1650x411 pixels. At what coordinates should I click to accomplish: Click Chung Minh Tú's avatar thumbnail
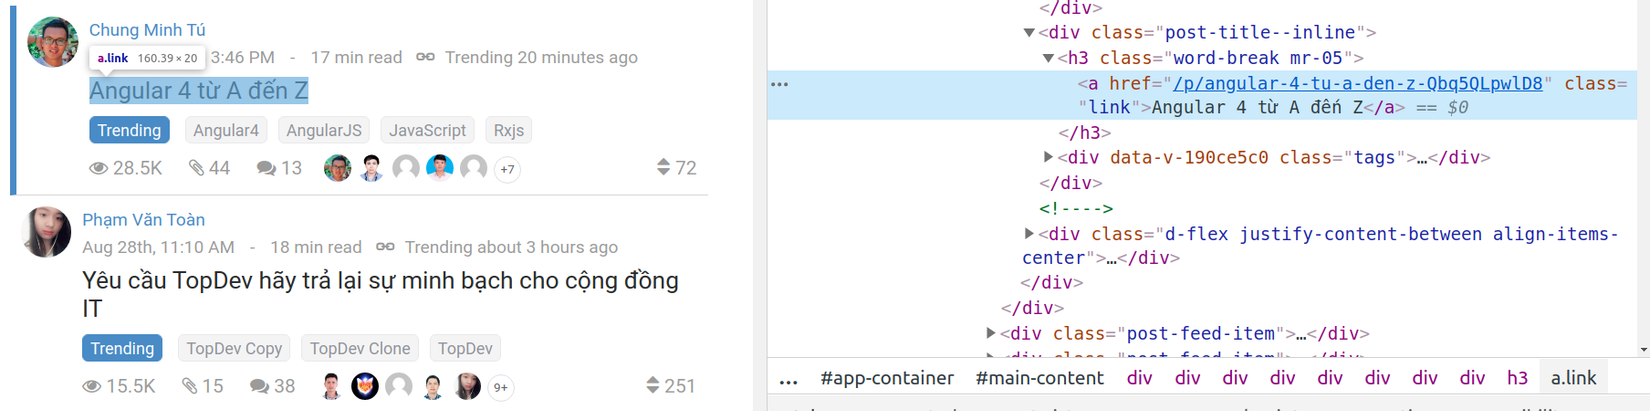pos(52,42)
